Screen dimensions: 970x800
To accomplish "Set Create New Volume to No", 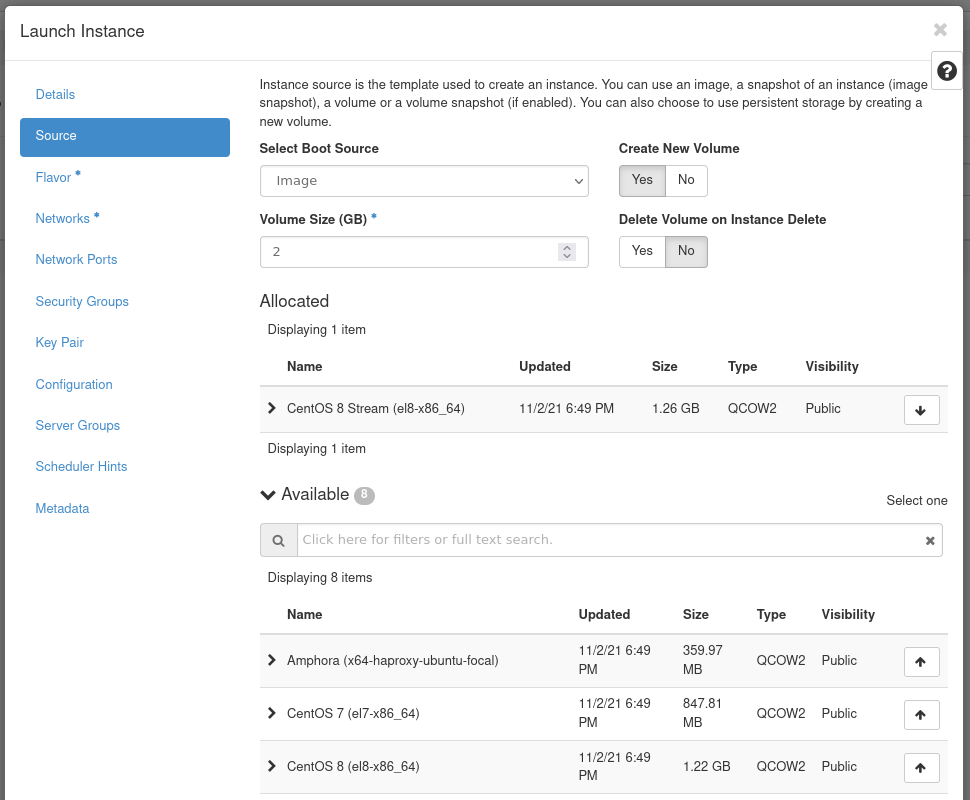I will pyautogui.click(x=686, y=180).
